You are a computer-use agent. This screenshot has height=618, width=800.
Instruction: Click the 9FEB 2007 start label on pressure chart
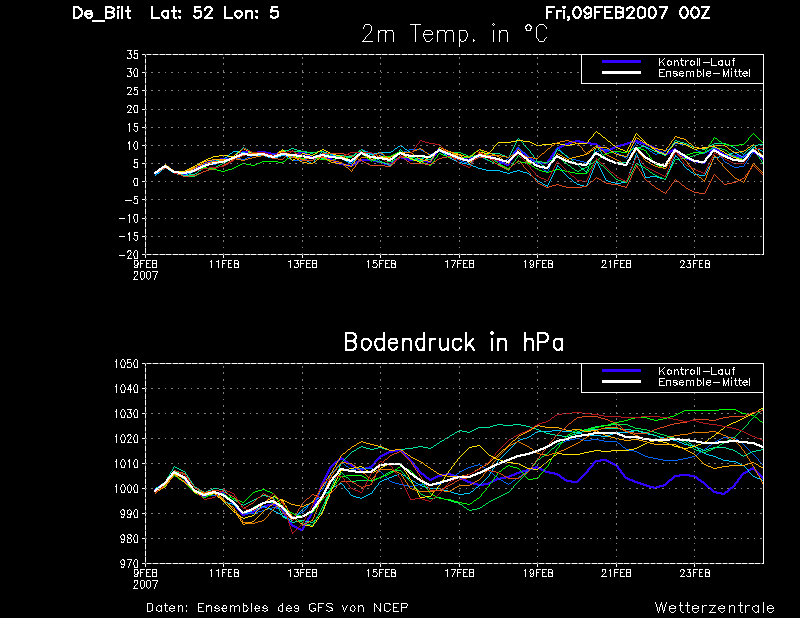coord(145,579)
